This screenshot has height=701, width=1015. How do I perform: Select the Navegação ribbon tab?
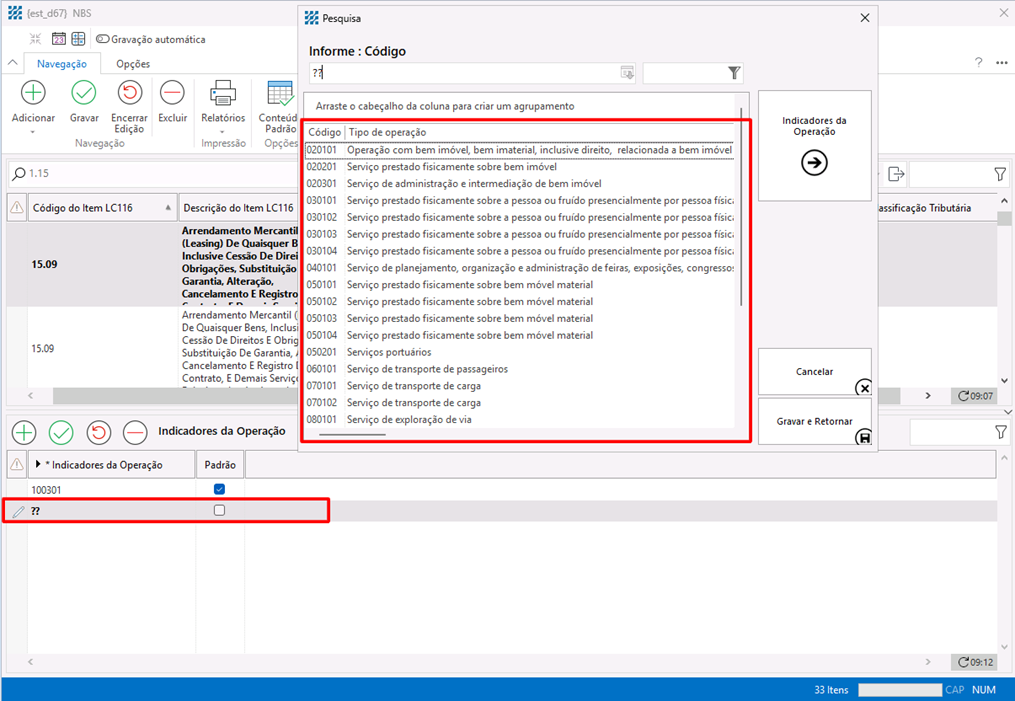pos(62,64)
